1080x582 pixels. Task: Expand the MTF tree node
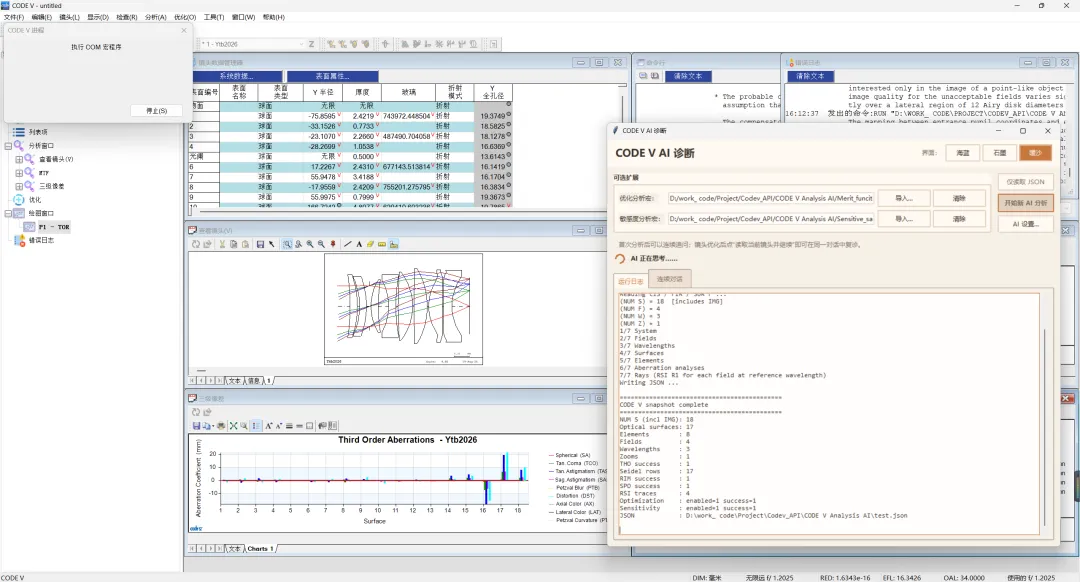(19, 173)
